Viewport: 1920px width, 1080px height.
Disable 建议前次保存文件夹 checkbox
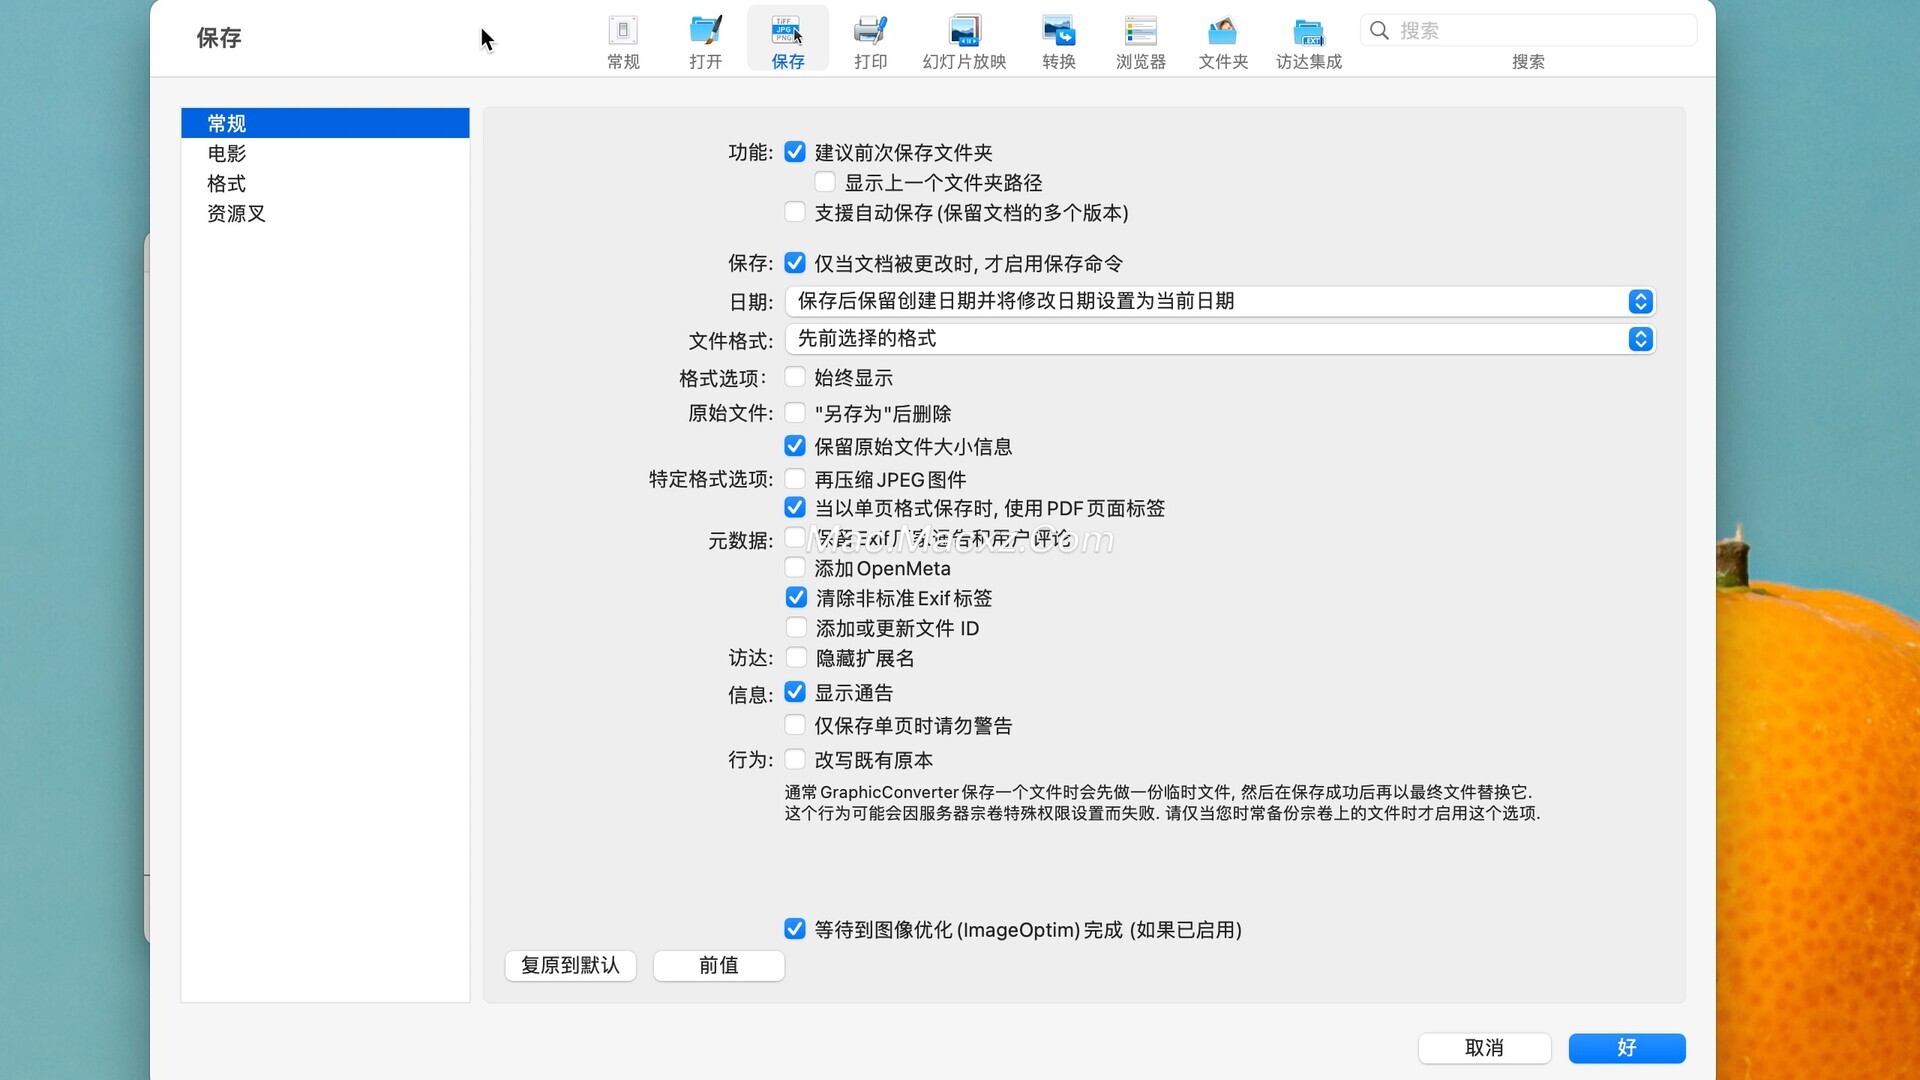(x=795, y=152)
